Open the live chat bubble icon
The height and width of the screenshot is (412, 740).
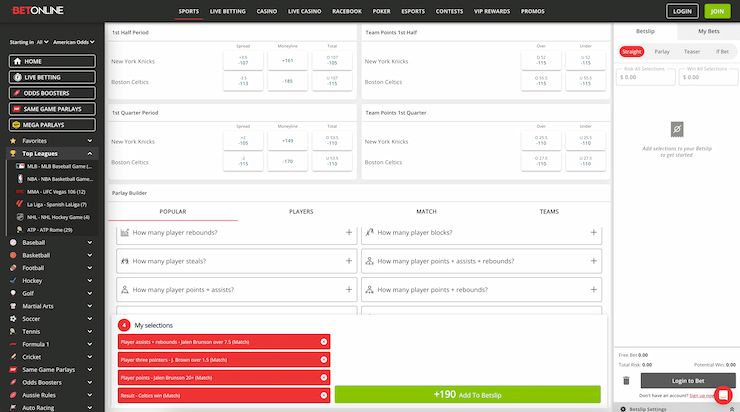tap(723, 395)
